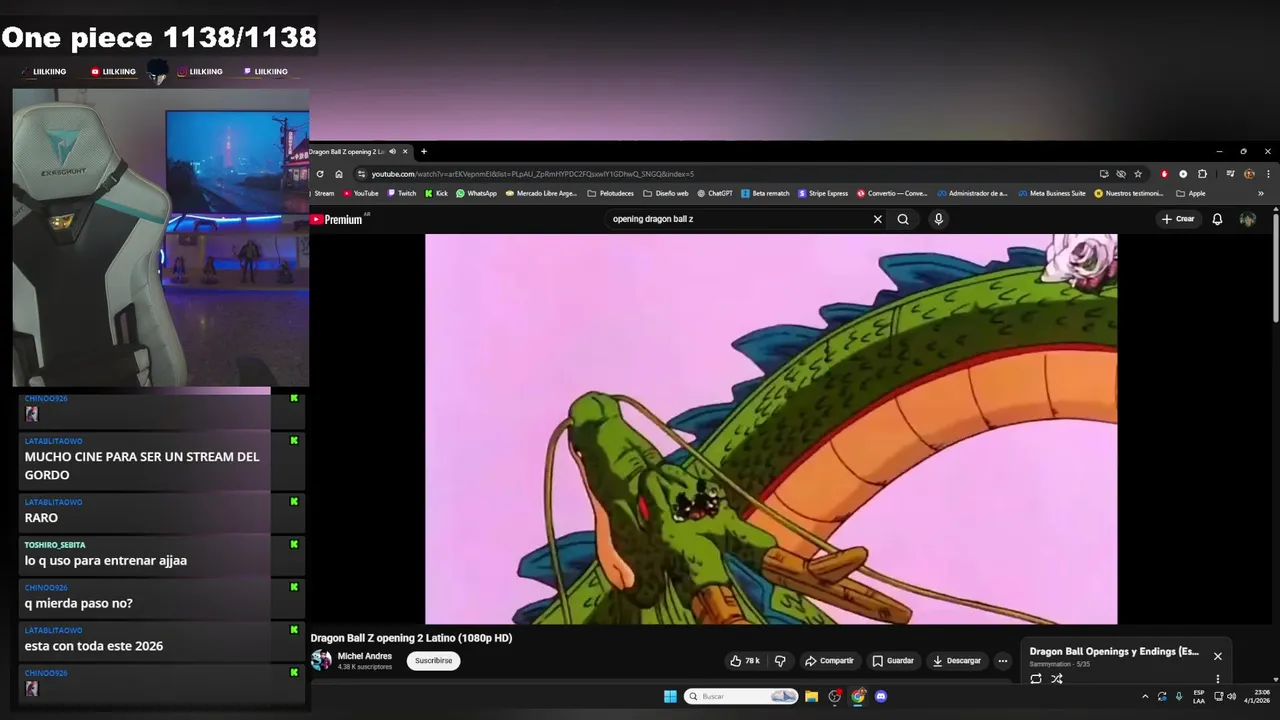Viewport: 1280px width, 720px height.
Task: Like the Dragon Ball Z opening video
Action: pyautogui.click(x=745, y=661)
